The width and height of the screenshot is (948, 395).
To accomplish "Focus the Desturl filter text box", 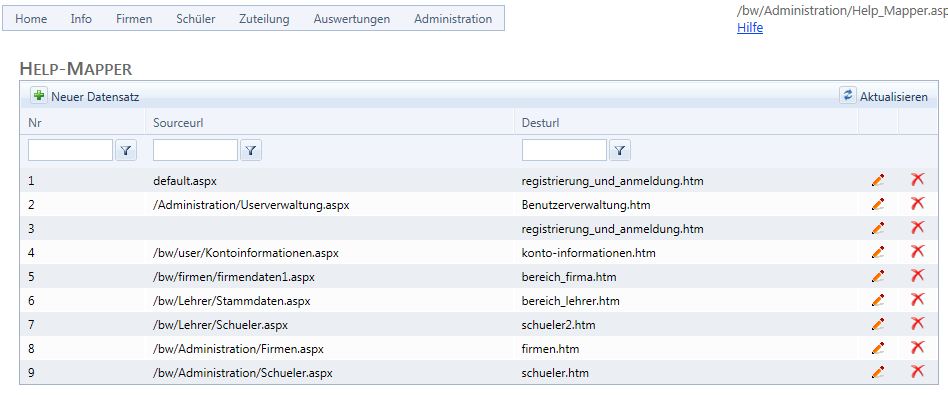I will 564,150.
